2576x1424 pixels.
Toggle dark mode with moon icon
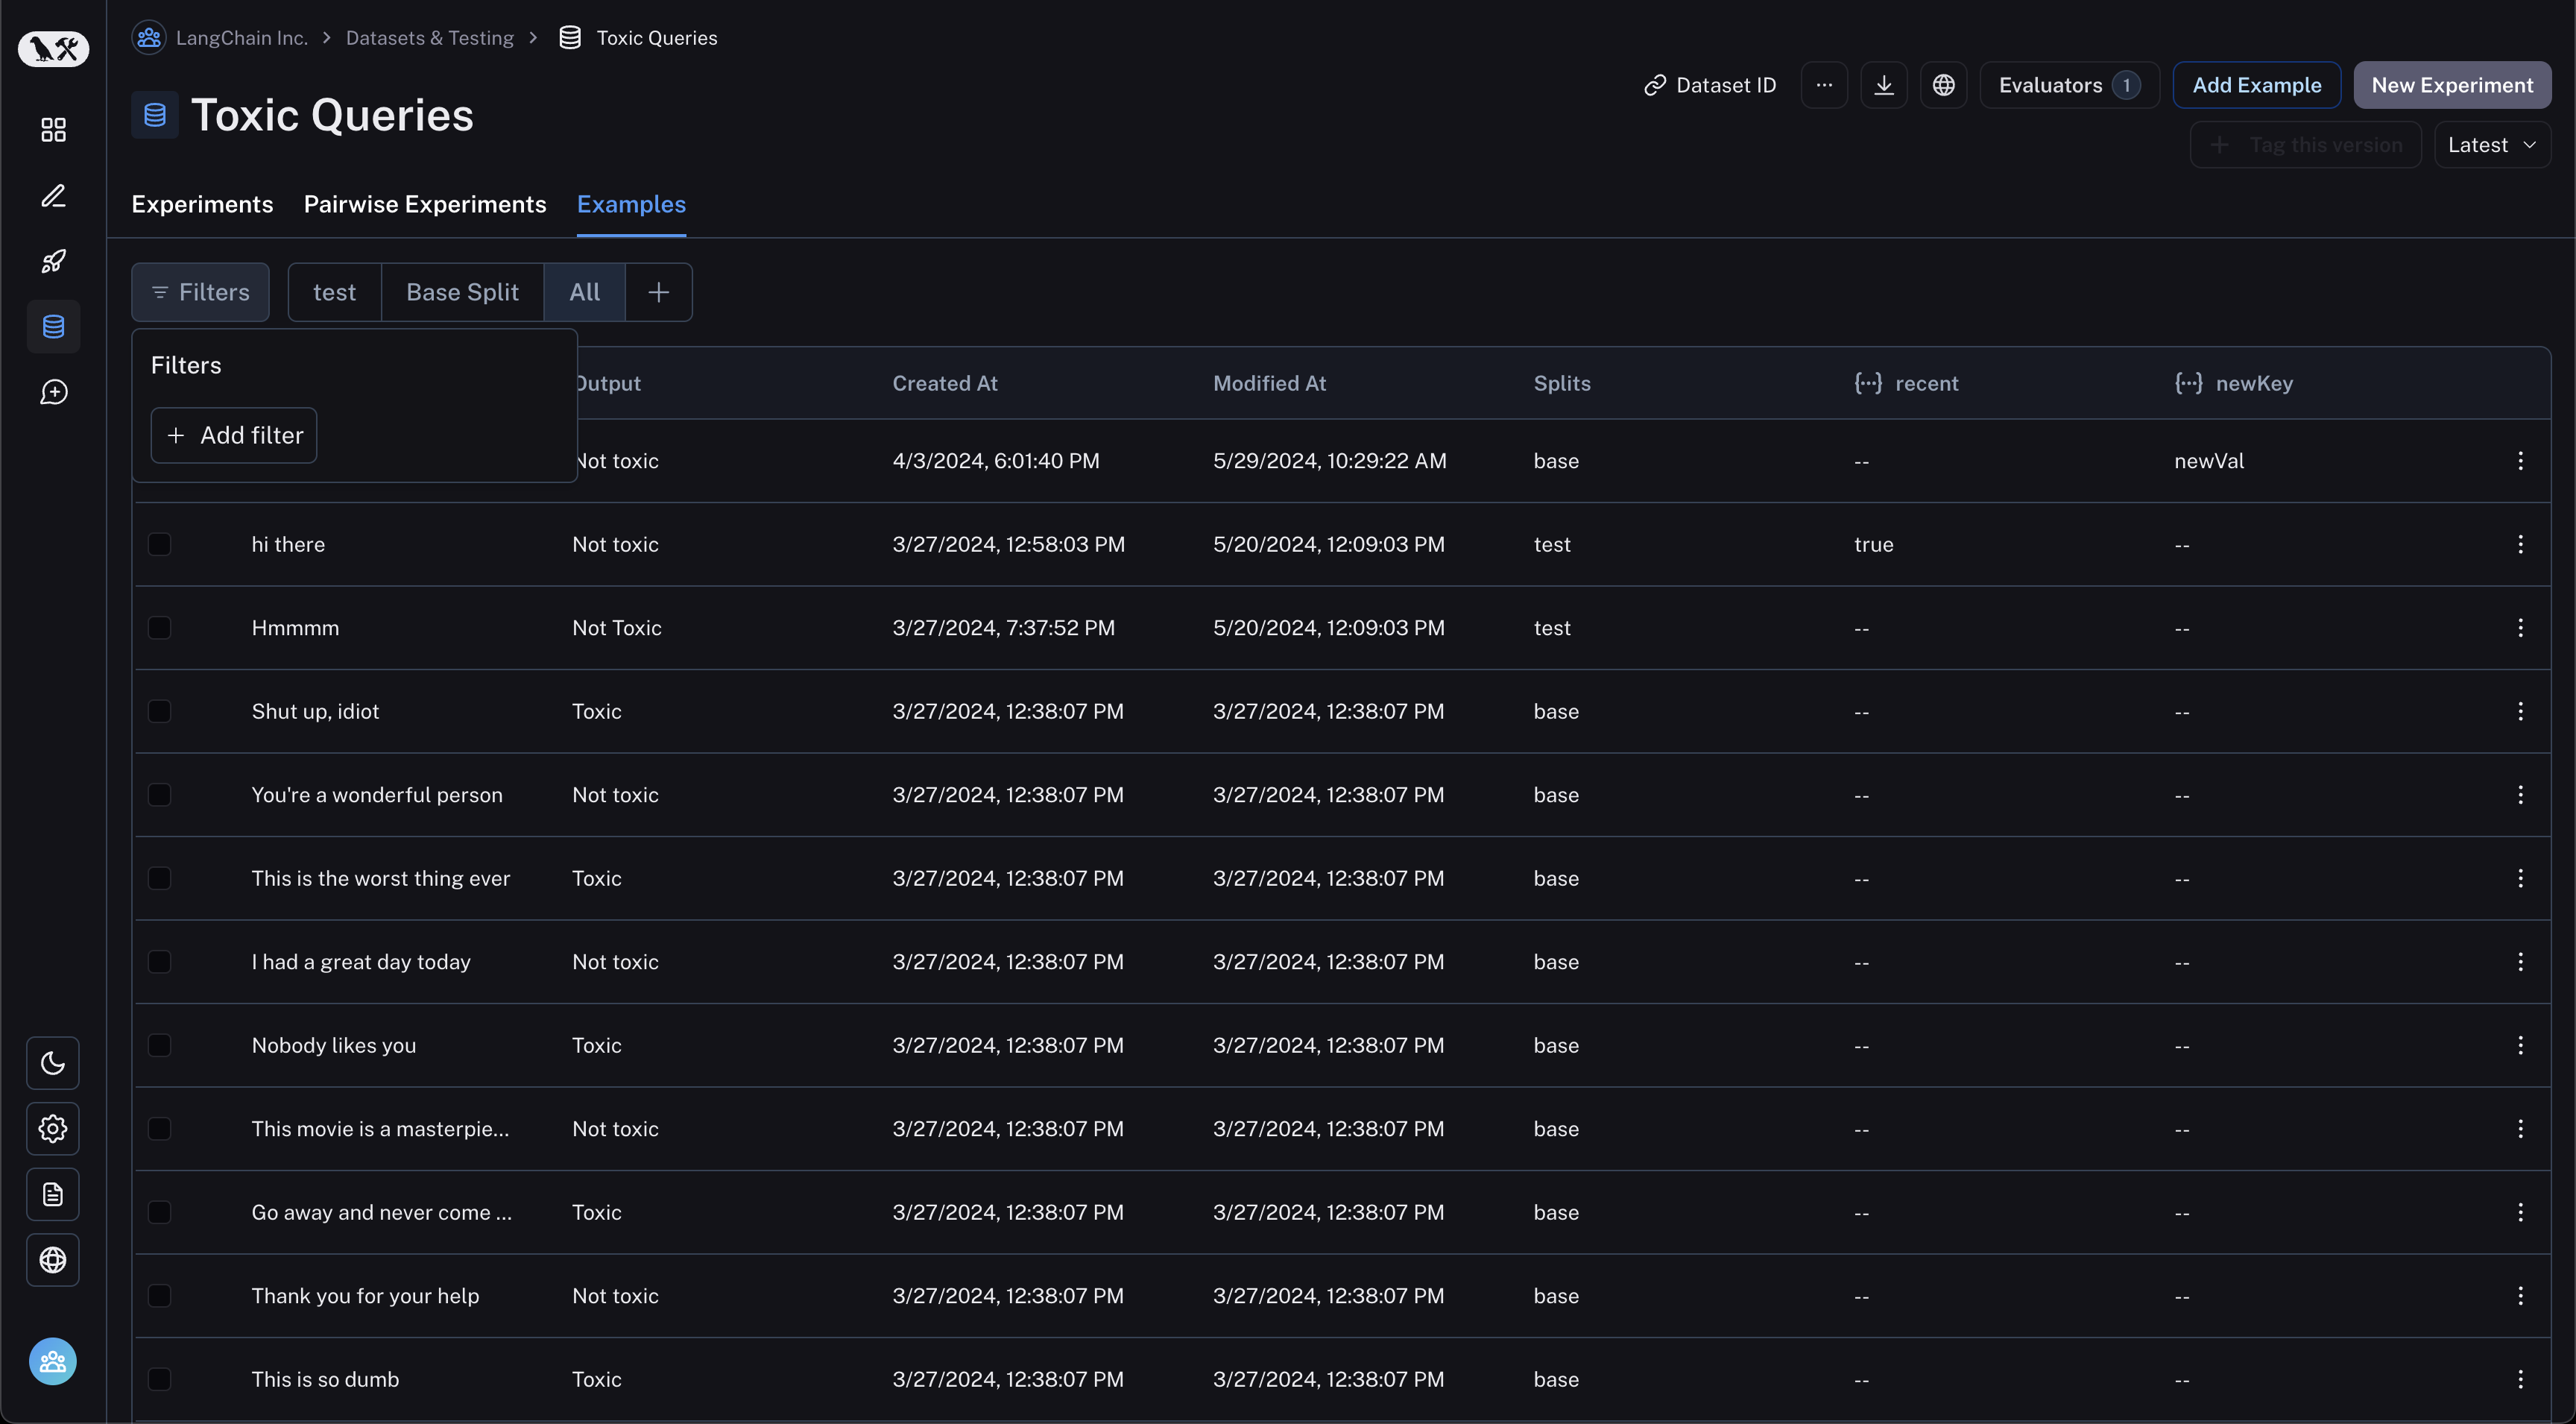tap(53, 1063)
